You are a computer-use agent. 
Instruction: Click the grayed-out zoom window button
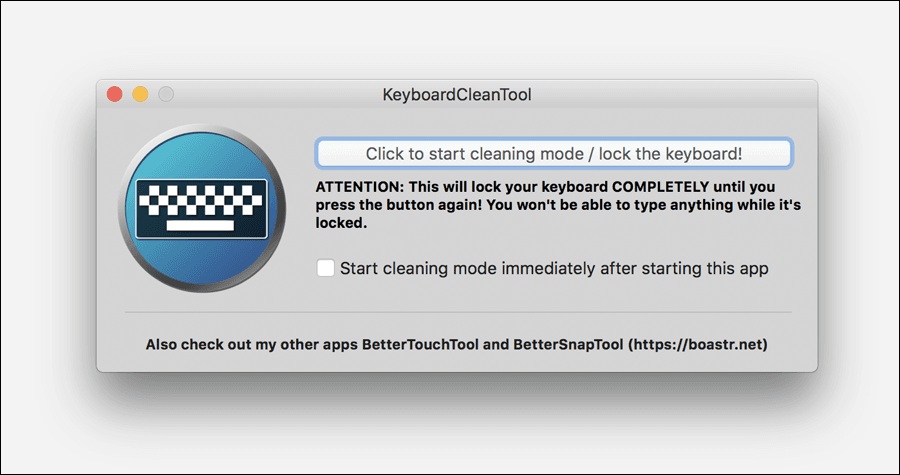point(166,94)
